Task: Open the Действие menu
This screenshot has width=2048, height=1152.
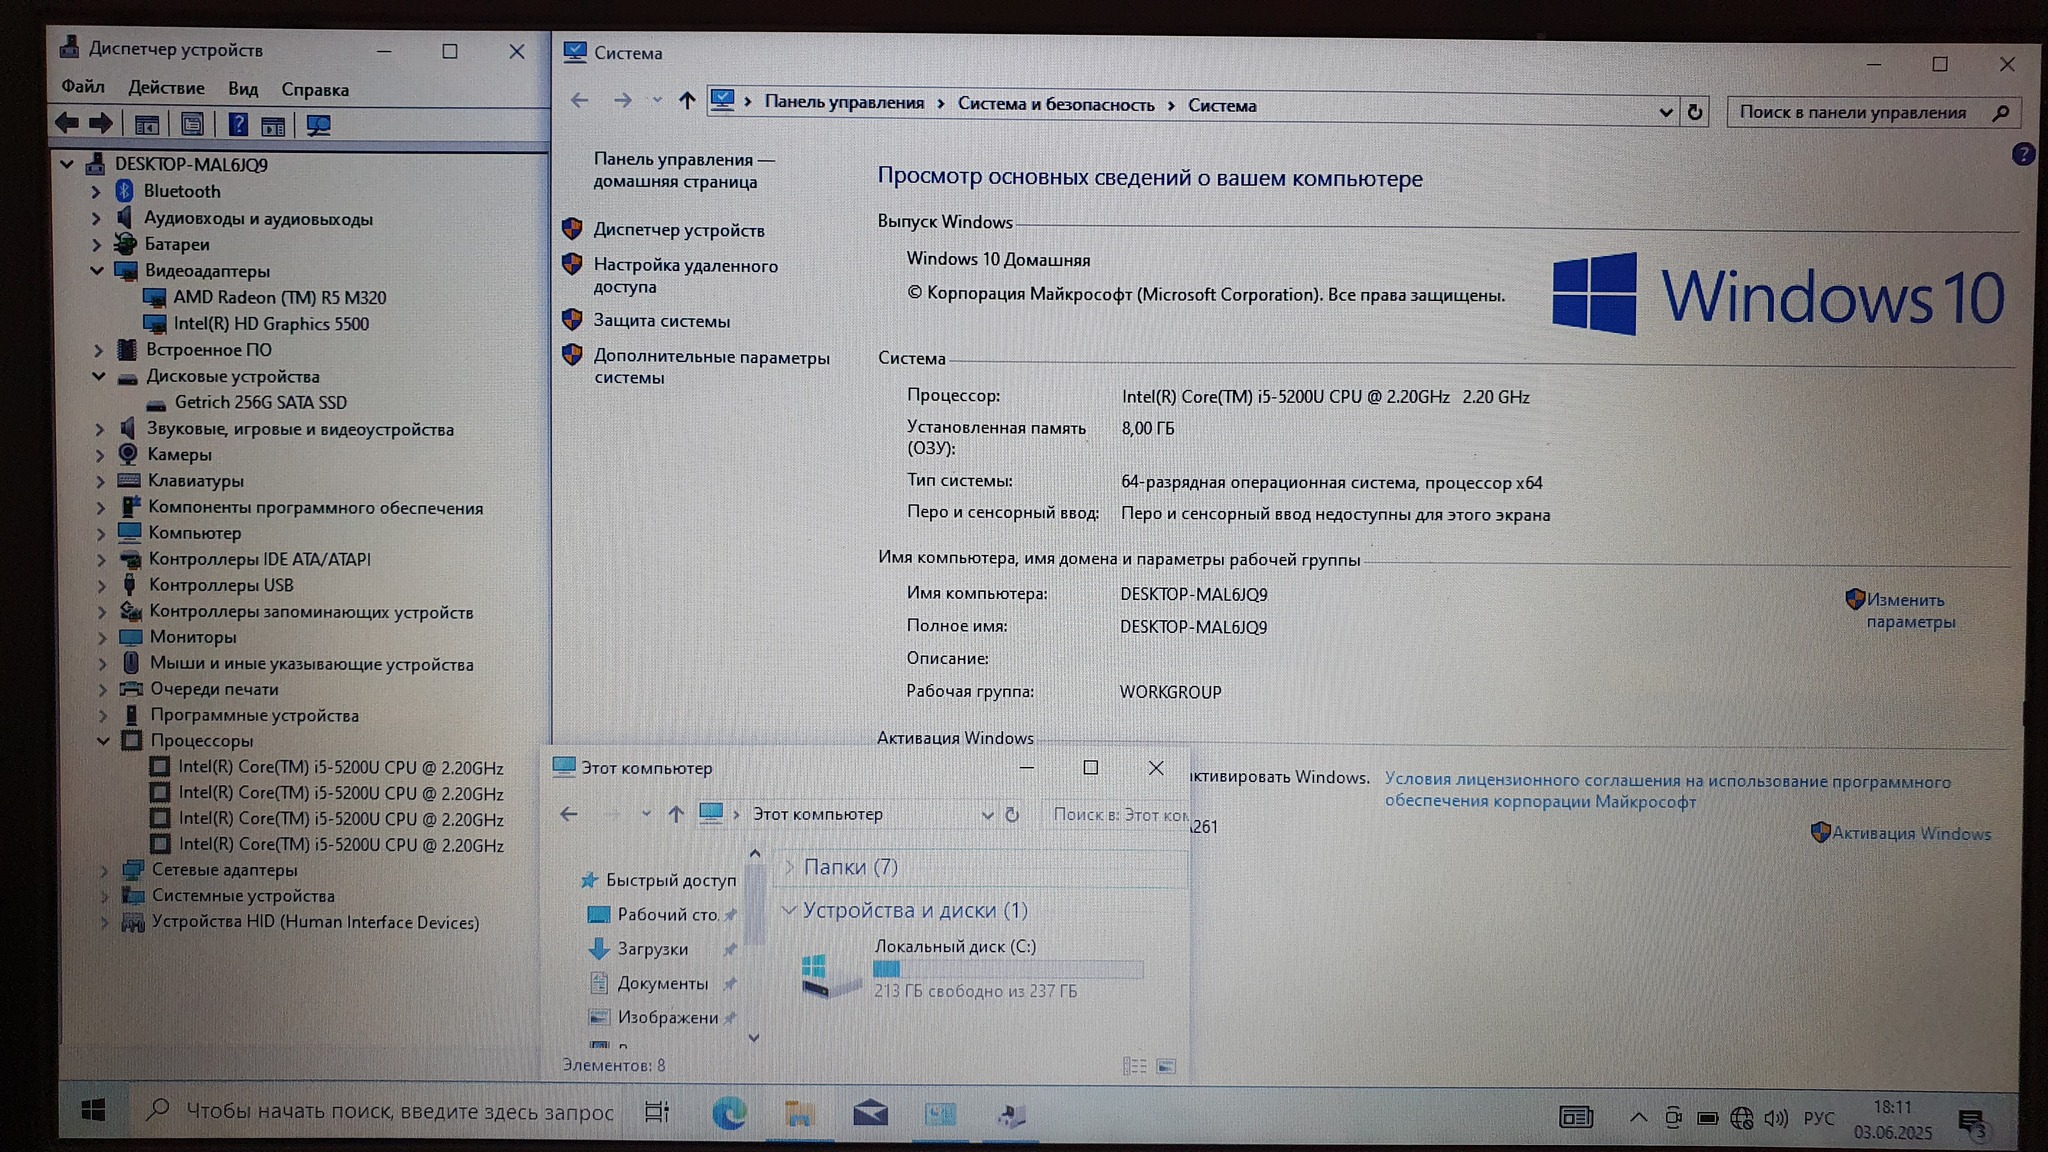Action: point(166,88)
